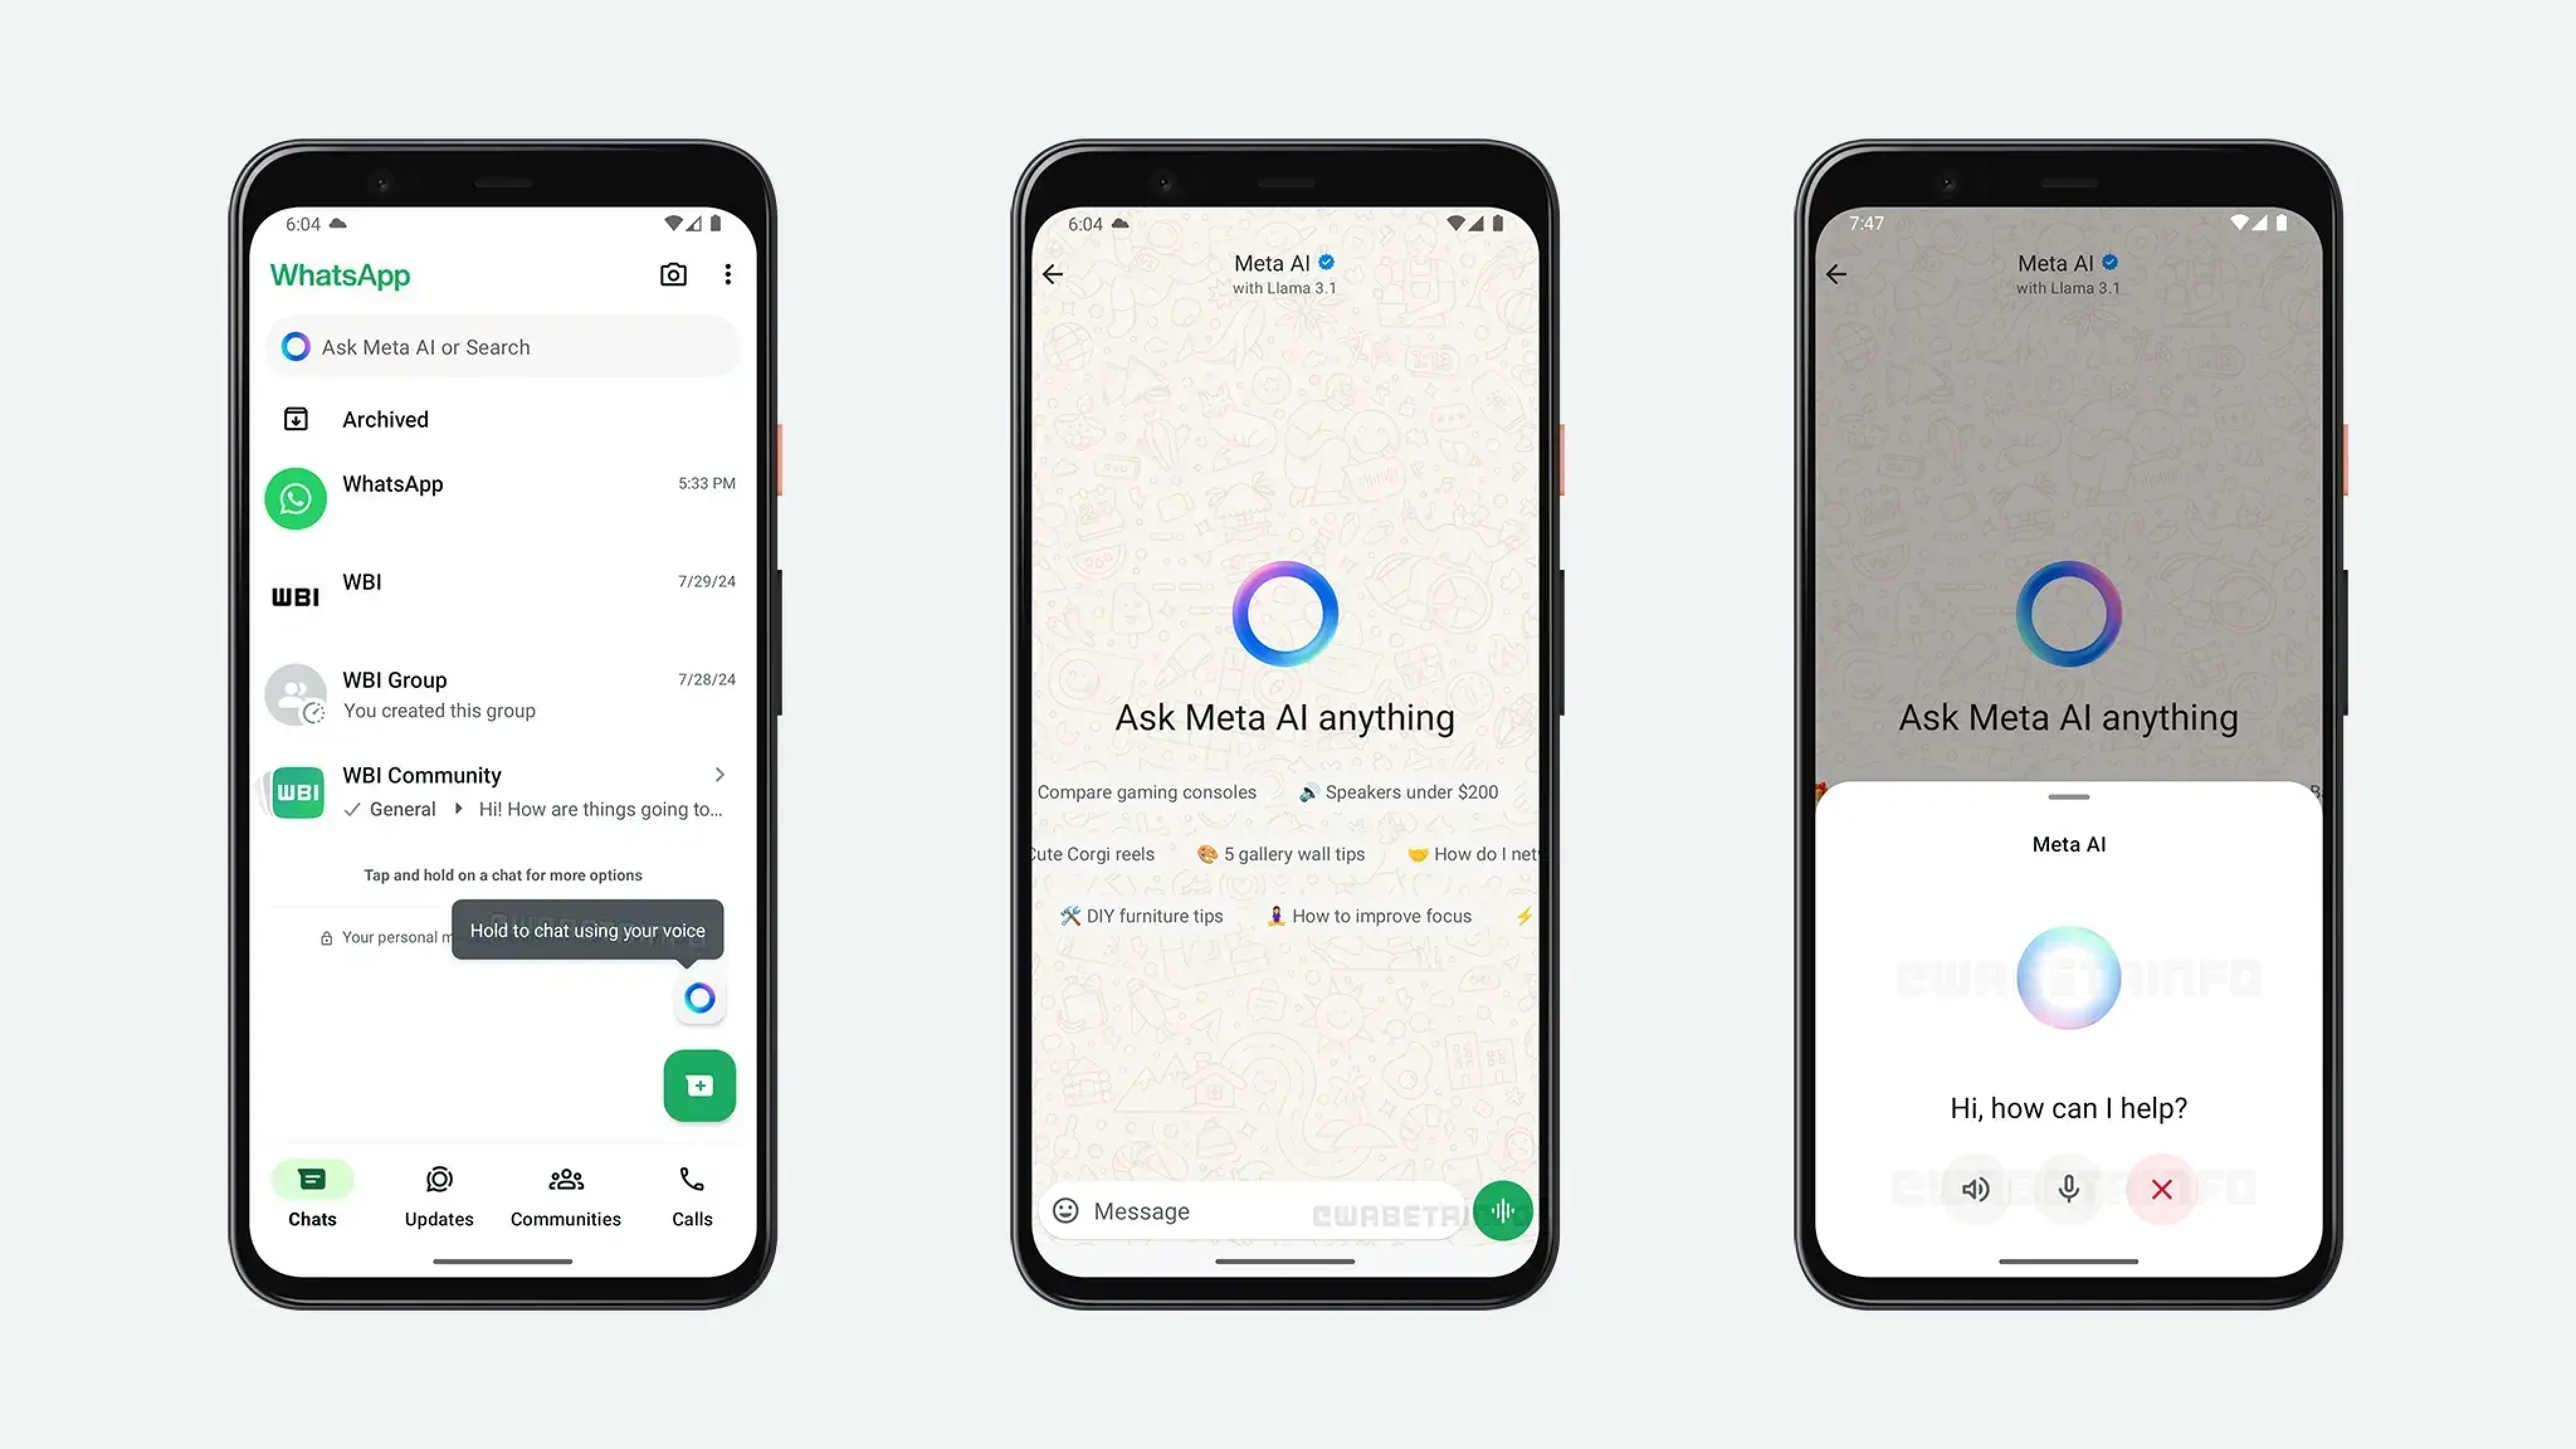
Task: Tap the audio waveform record button
Action: [1502, 1210]
